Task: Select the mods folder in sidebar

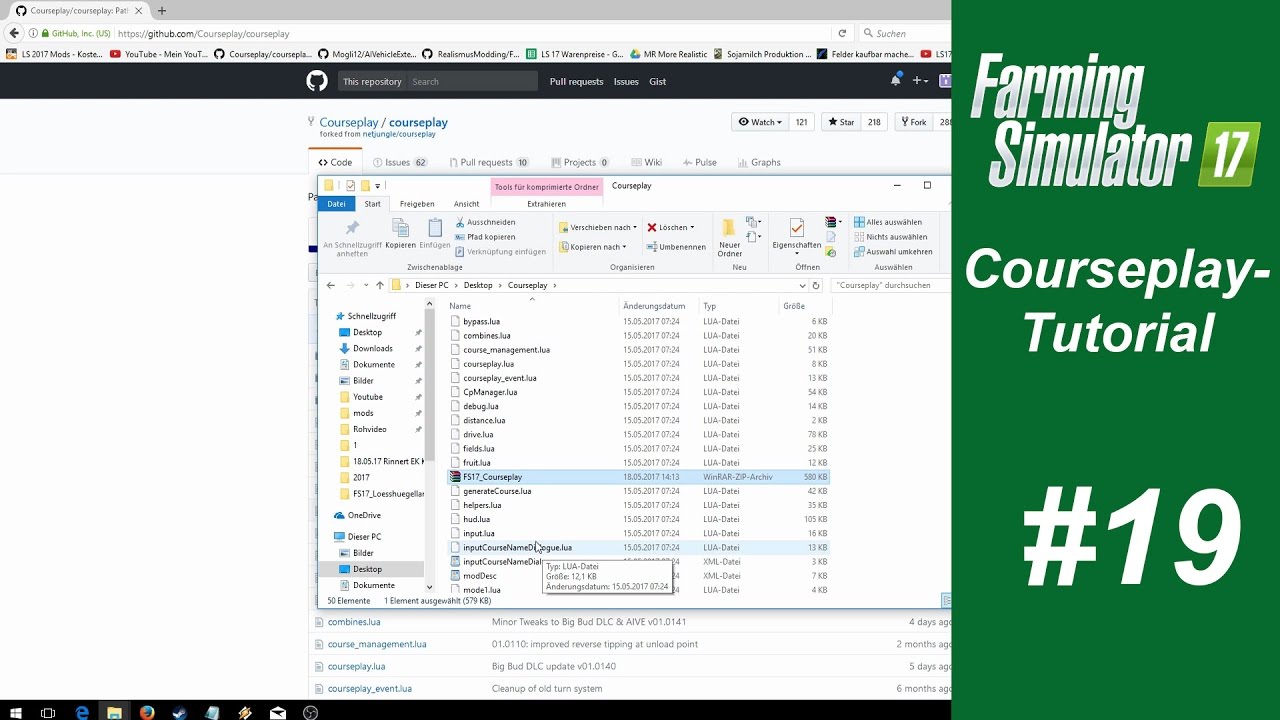Action: (x=363, y=413)
